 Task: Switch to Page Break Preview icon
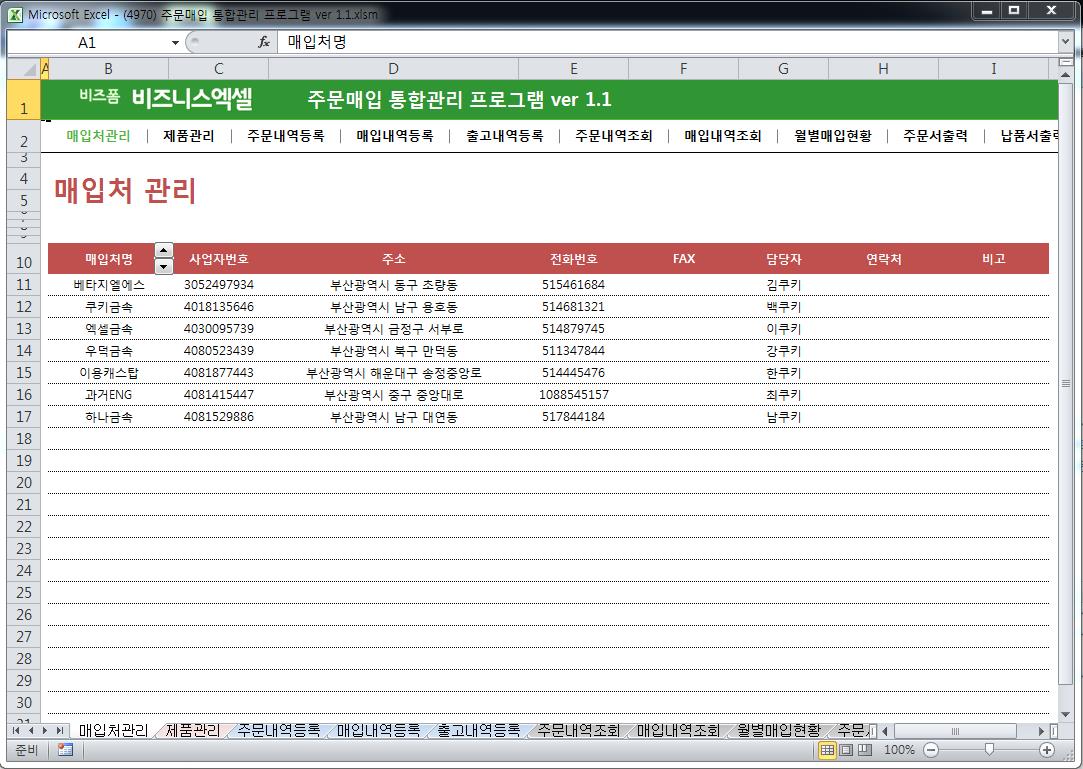(x=865, y=750)
